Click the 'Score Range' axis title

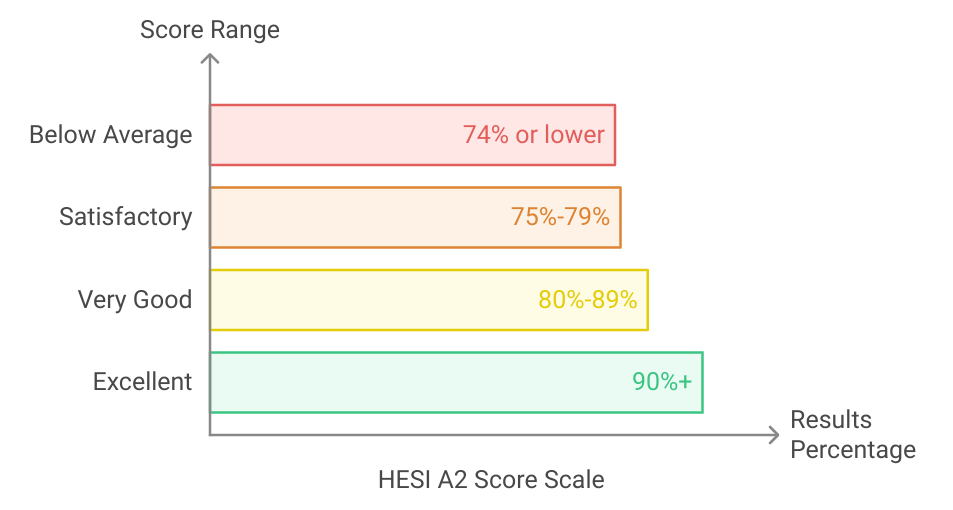pyautogui.click(x=210, y=30)
